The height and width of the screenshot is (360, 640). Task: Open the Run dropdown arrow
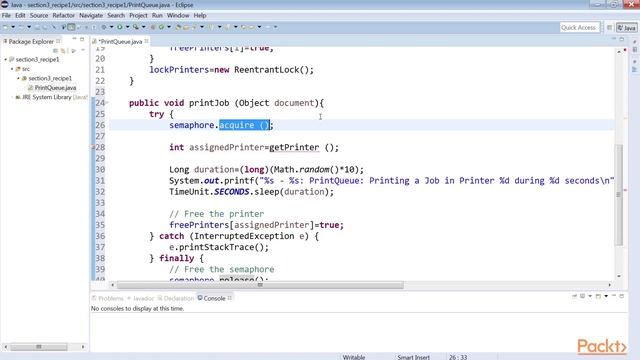(127, 27)
